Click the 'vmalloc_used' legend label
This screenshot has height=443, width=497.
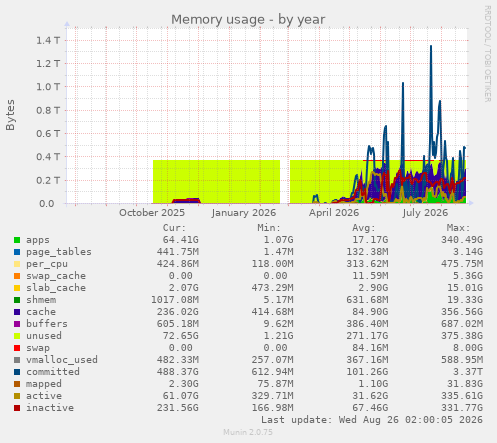point(62,360)
